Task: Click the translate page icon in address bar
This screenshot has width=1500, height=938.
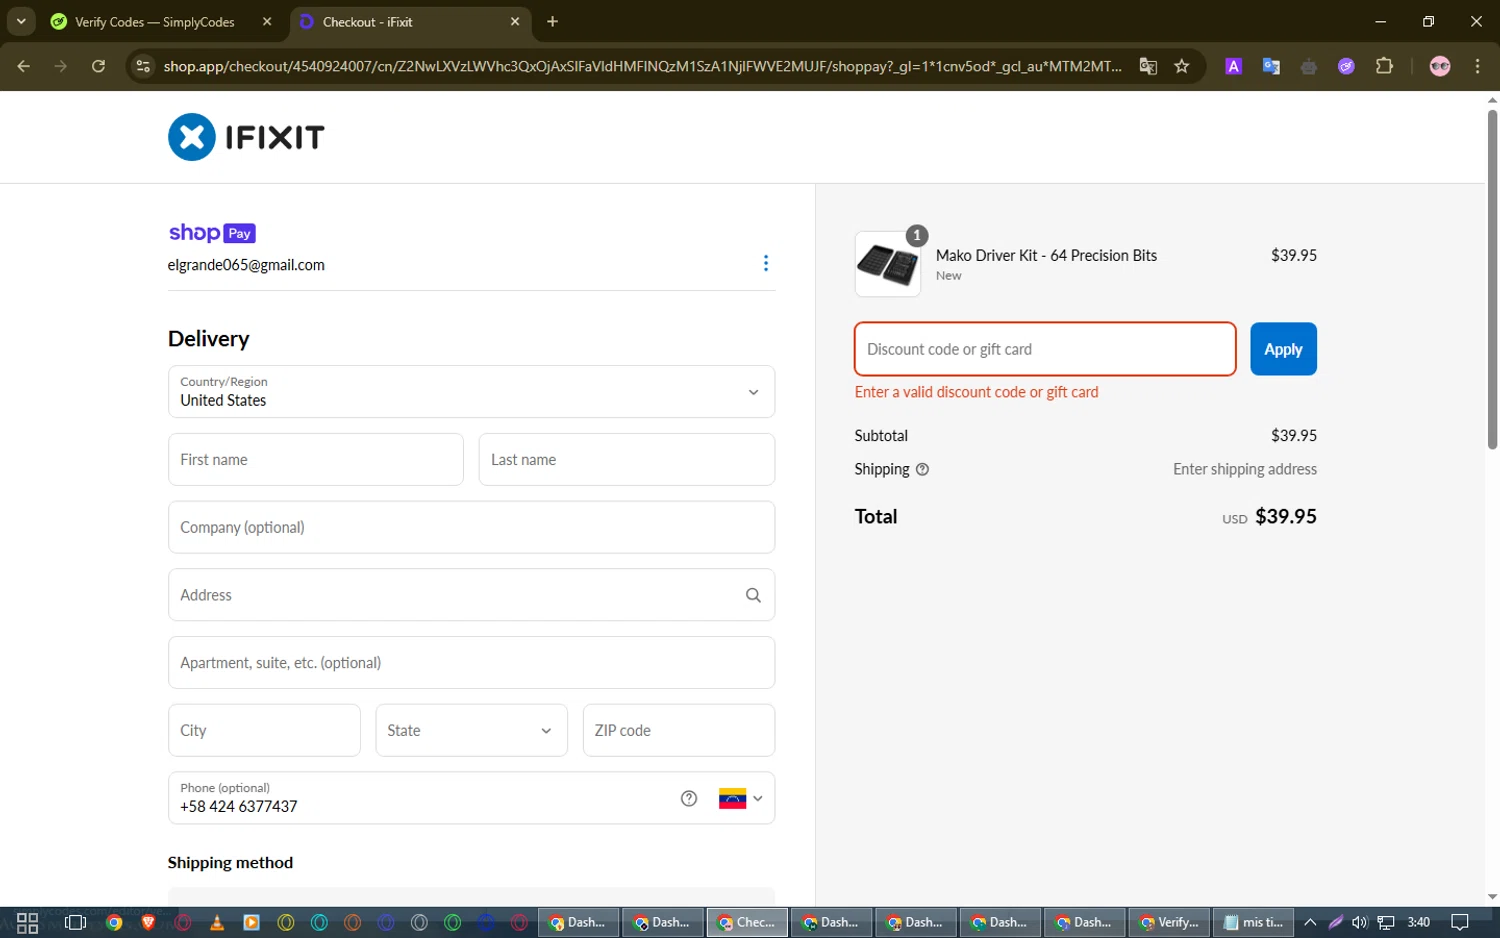Action: [1148, 66]
